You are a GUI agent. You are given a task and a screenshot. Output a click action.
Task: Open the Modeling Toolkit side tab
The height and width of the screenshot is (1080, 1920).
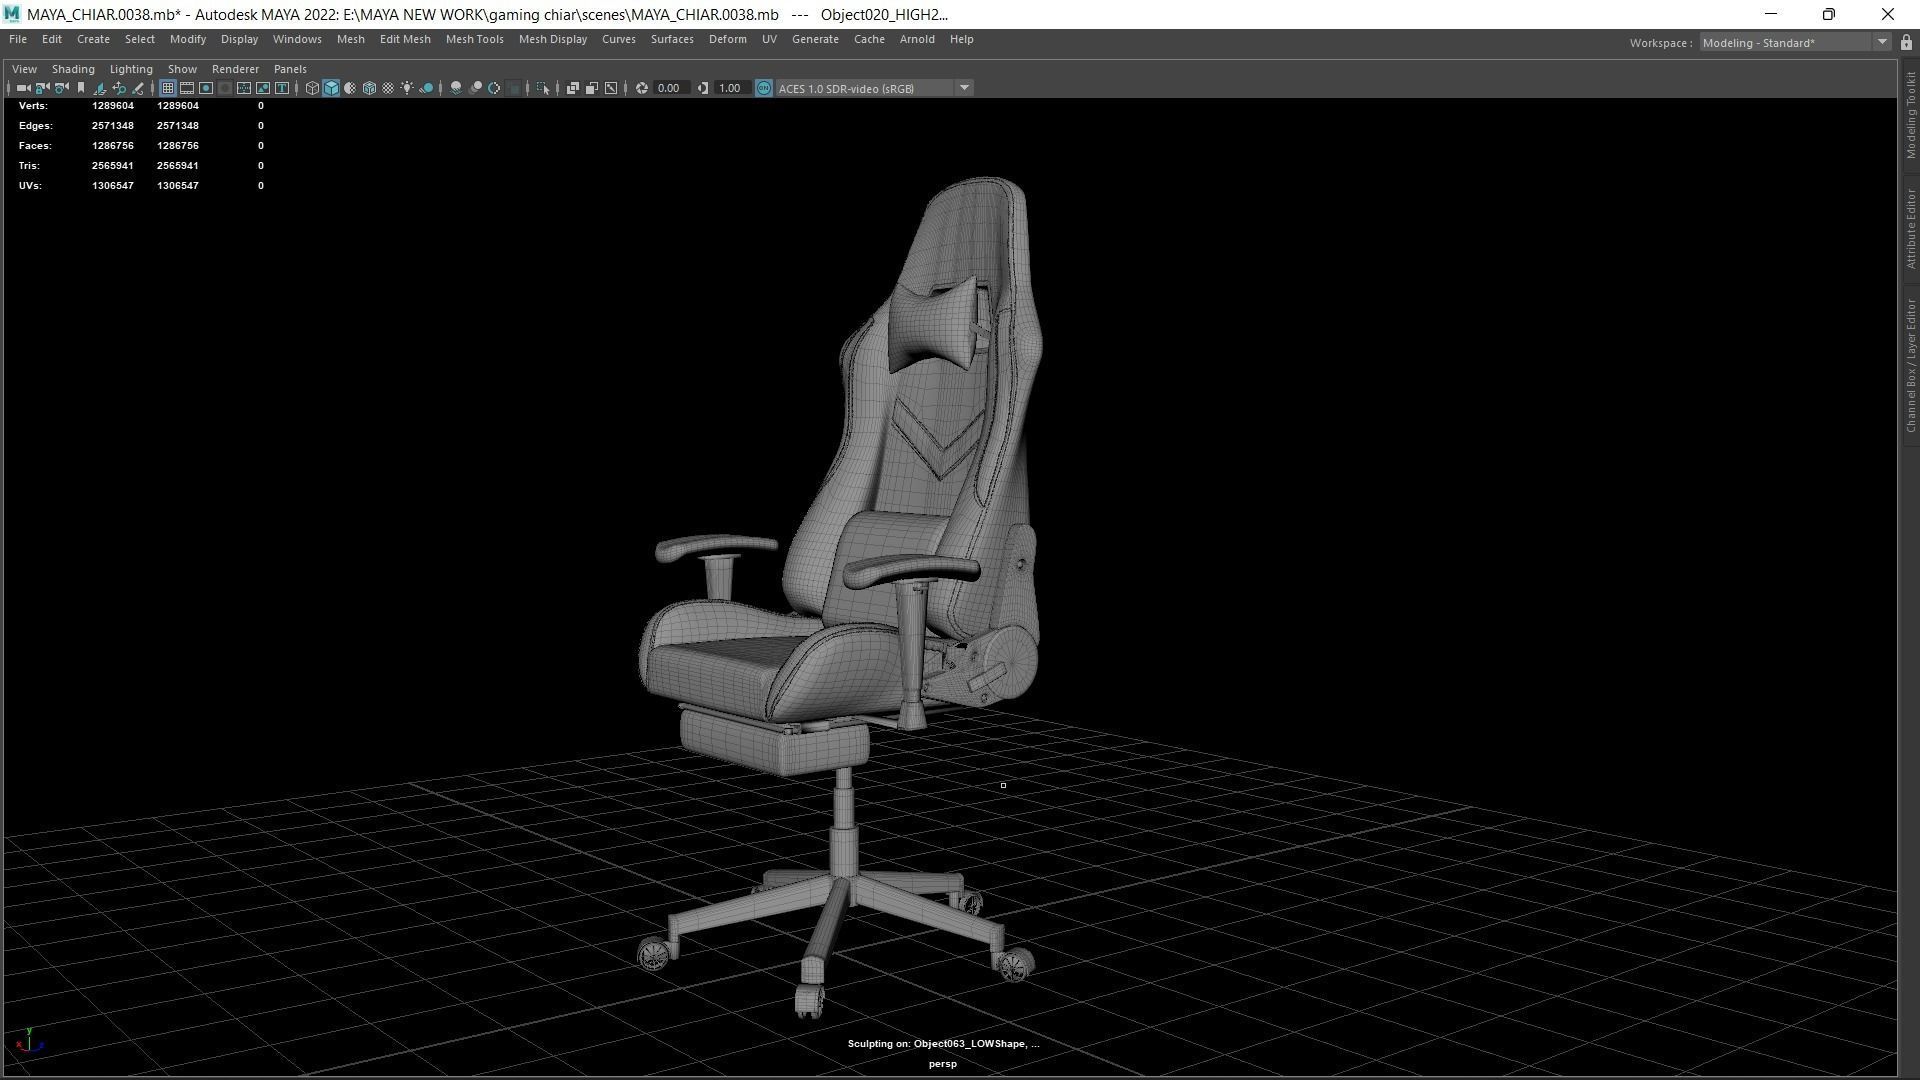coord(1910,114)
